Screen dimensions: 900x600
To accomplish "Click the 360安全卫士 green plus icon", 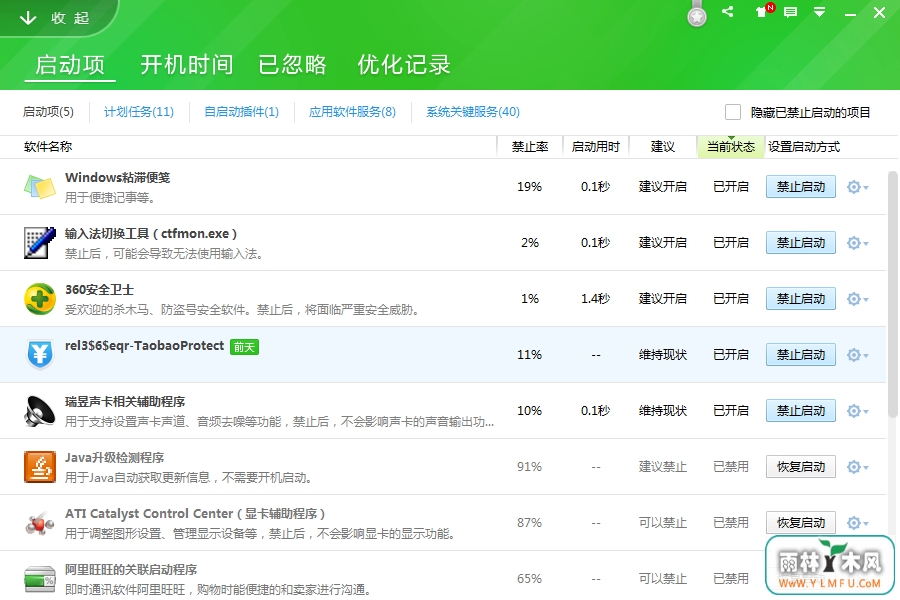I will pos(40,299).
